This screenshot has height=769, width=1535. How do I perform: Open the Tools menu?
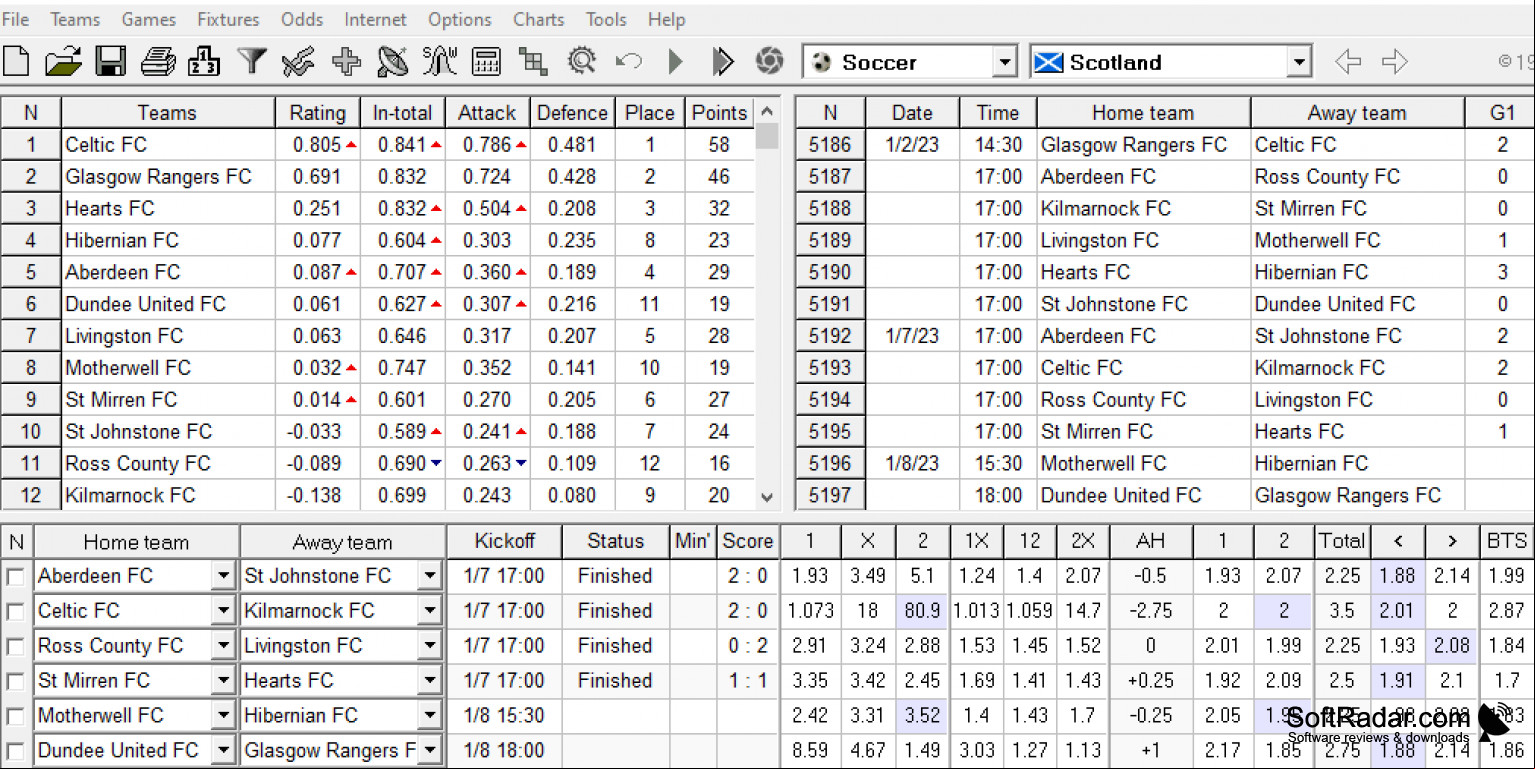pos(606,19)
